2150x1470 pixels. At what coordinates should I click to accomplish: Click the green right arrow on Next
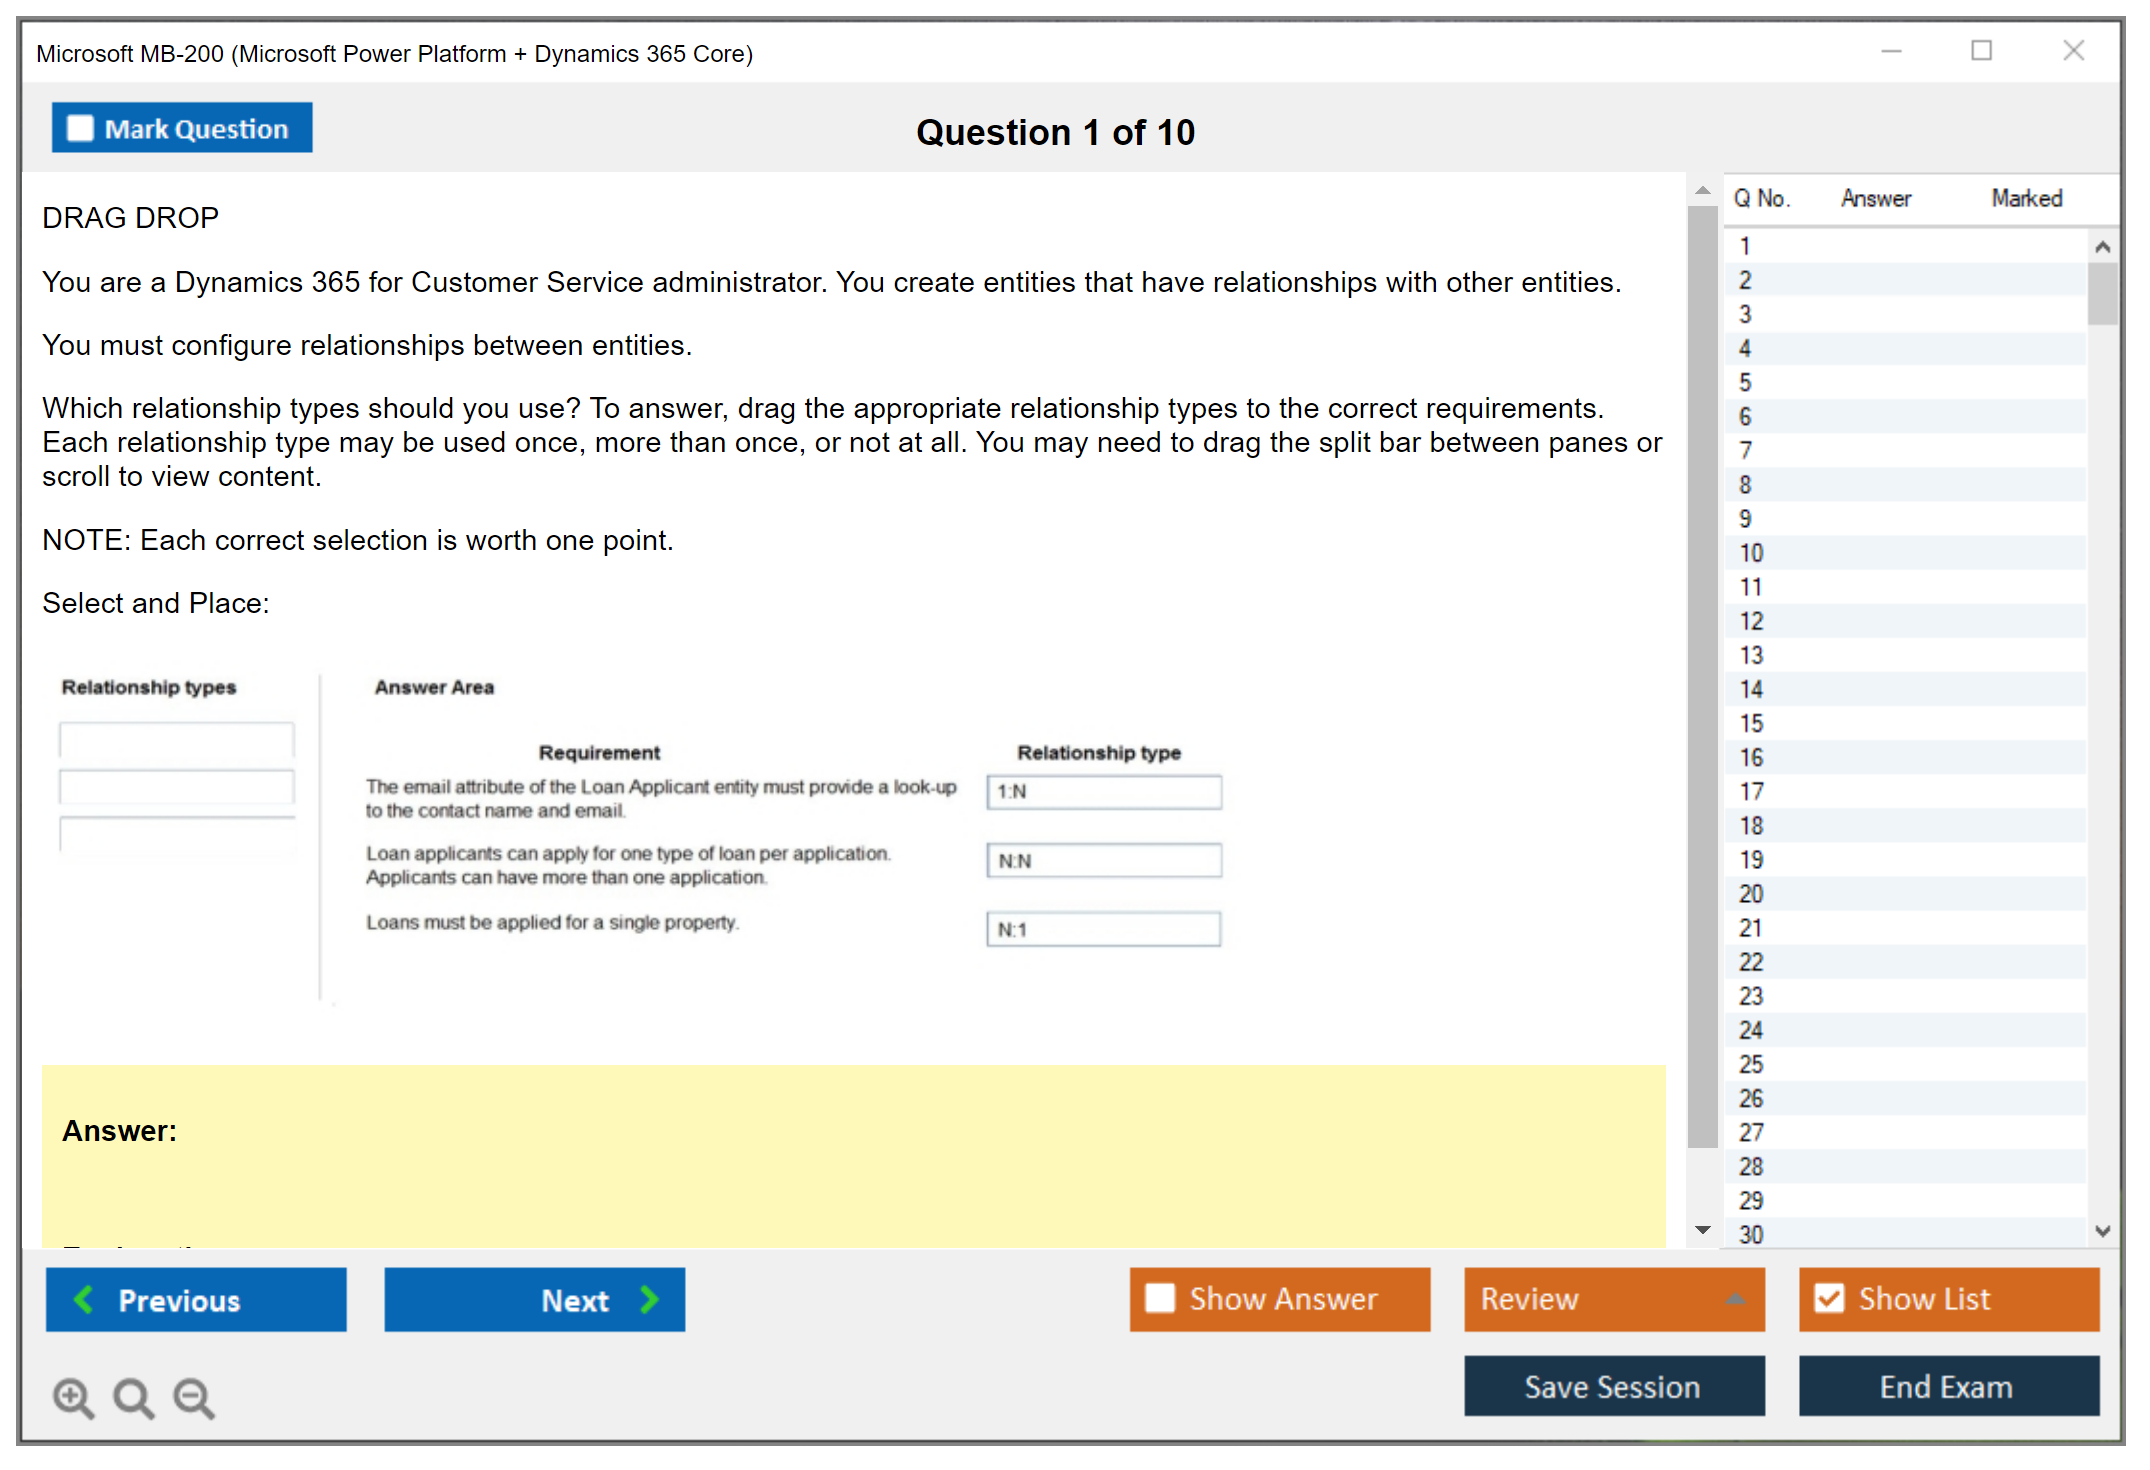(649, 1299)
